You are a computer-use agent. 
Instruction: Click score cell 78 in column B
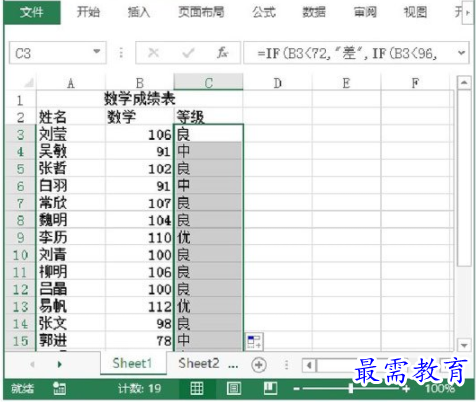tap(140, 341)
